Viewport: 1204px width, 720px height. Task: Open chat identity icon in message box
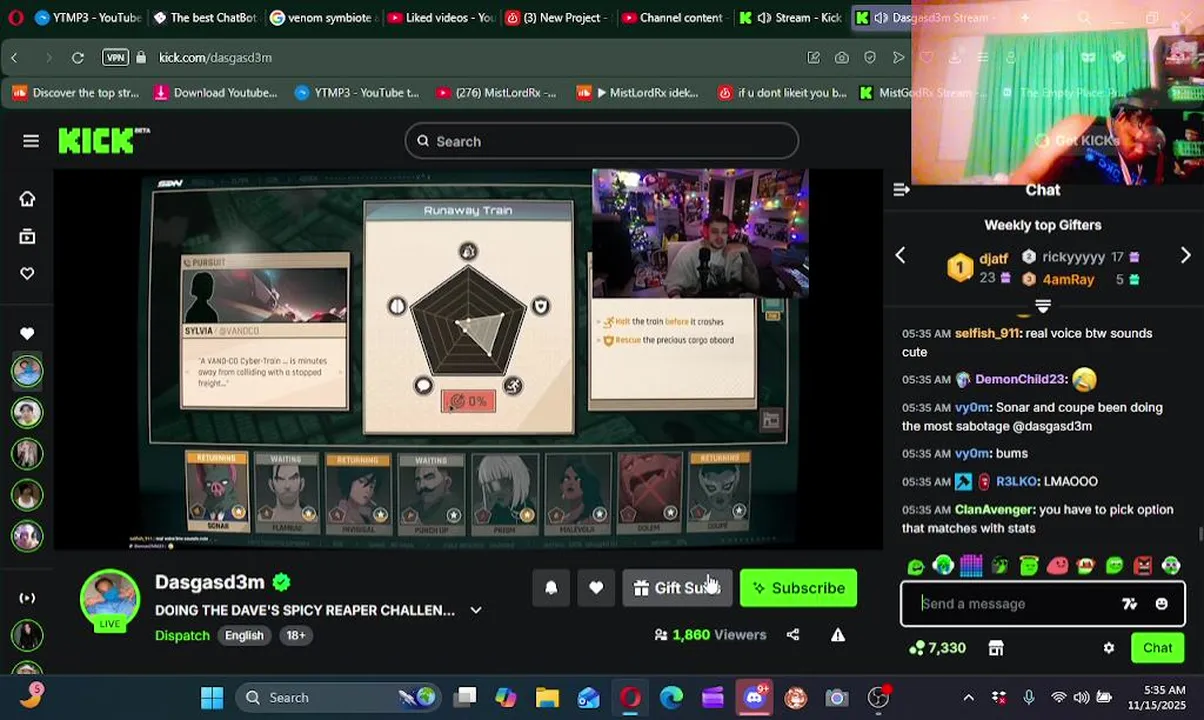point(1130,604)
